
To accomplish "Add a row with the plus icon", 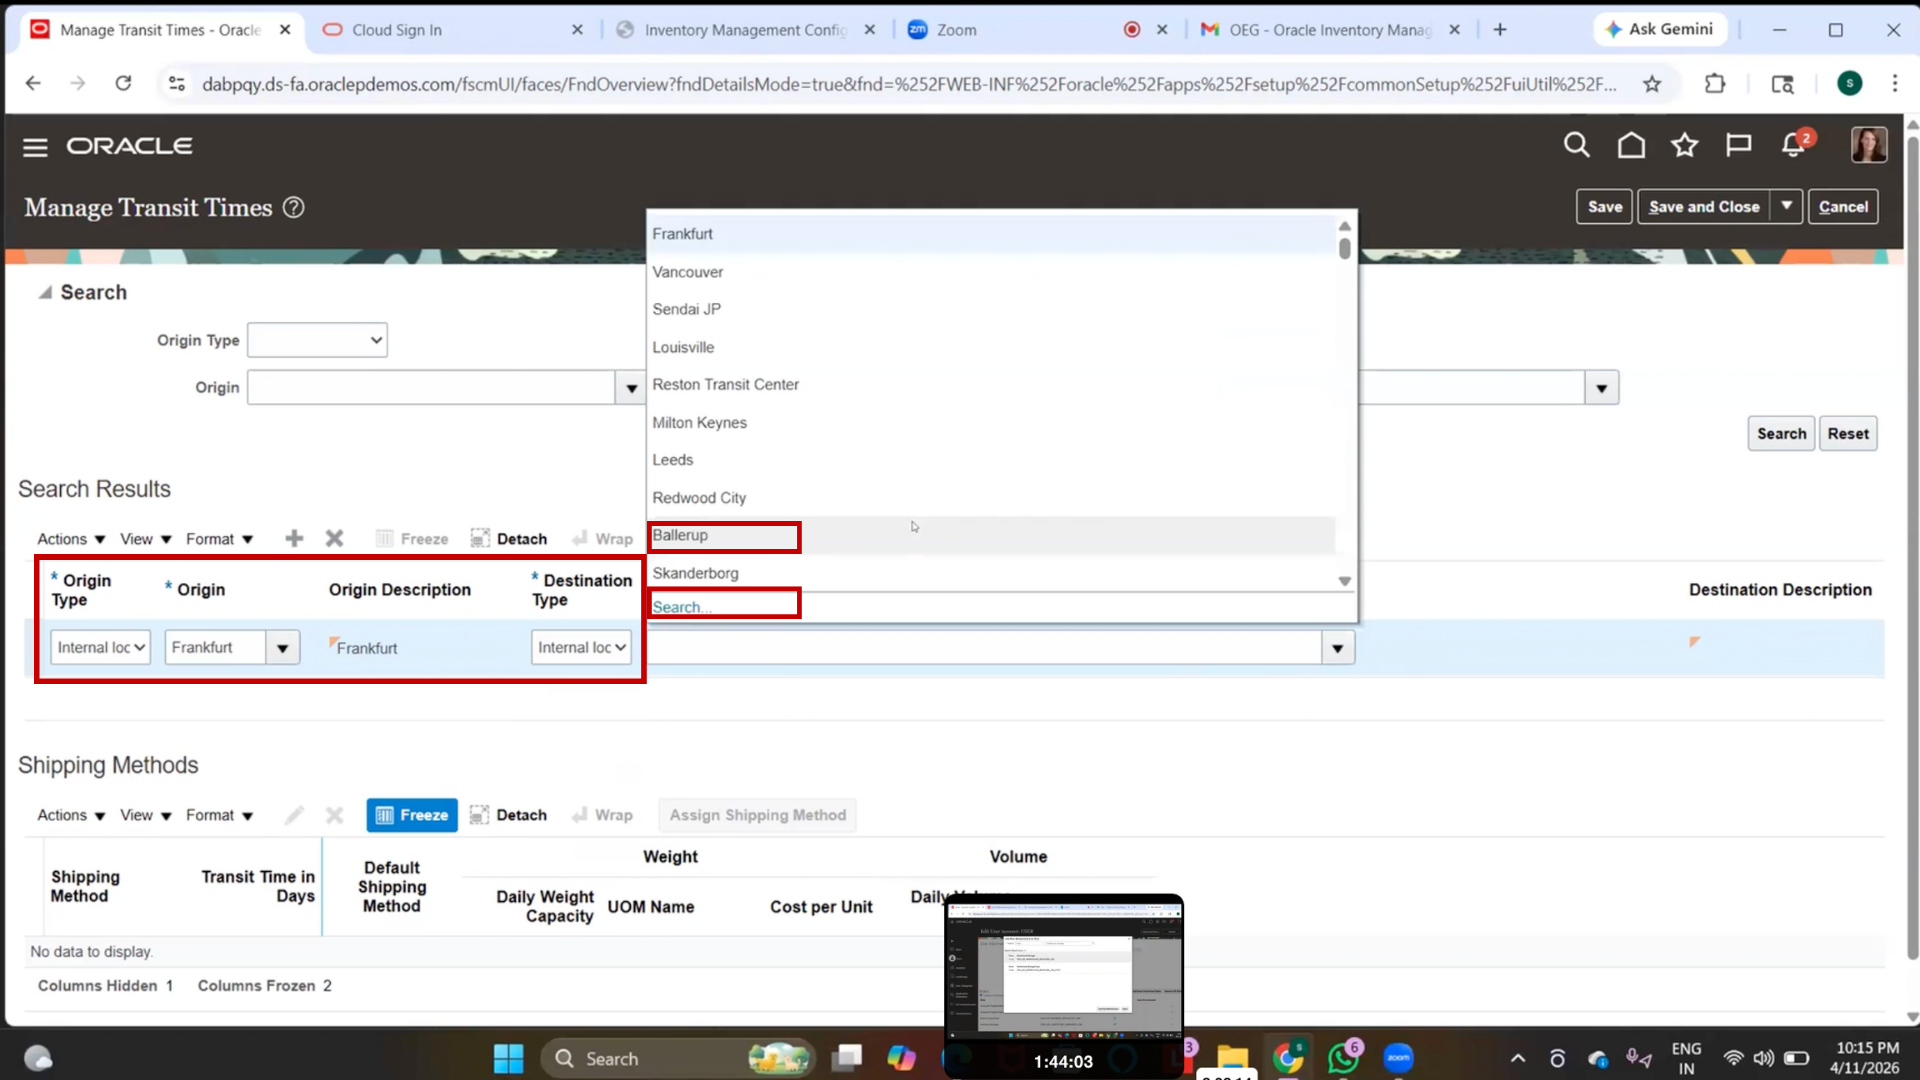I will coord(294,539).
